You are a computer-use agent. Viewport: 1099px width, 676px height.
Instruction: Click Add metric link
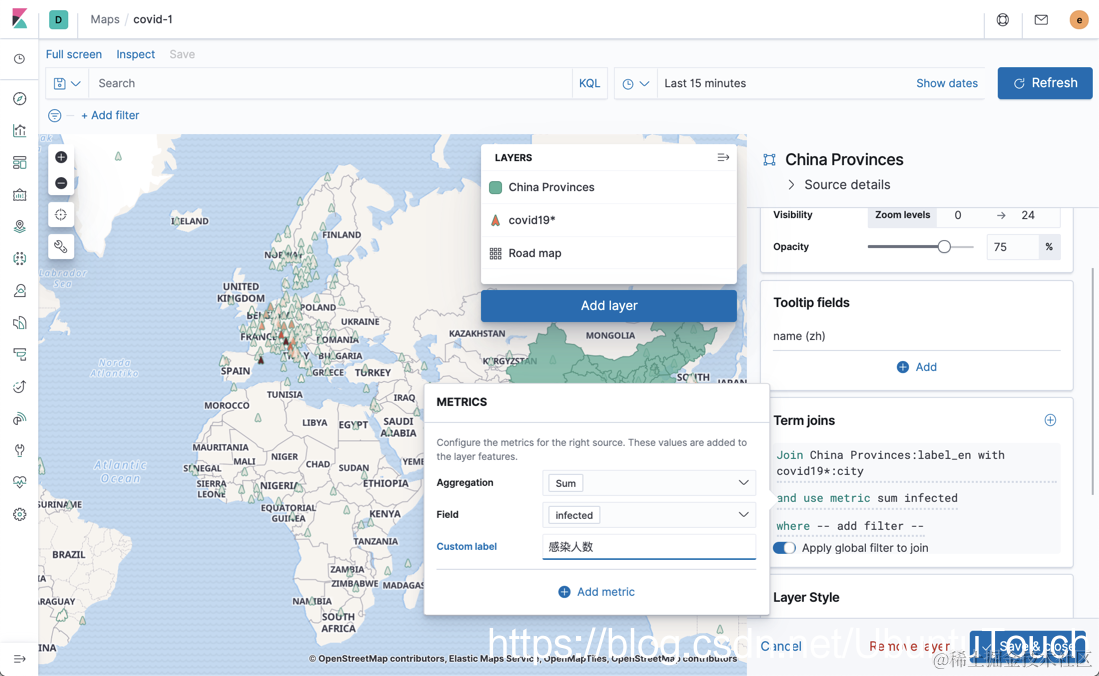tap(596, 592)
